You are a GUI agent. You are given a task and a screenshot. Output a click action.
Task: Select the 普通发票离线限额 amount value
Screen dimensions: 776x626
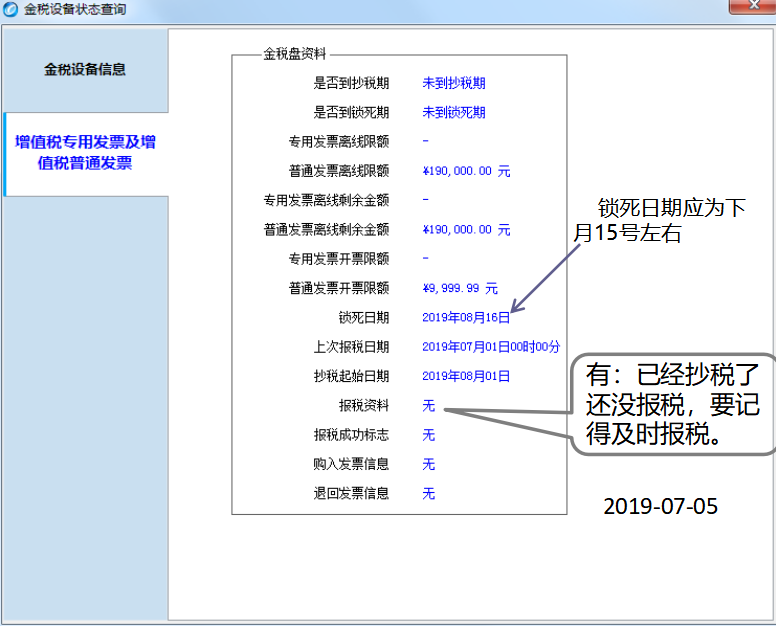(x=466, y=171)
